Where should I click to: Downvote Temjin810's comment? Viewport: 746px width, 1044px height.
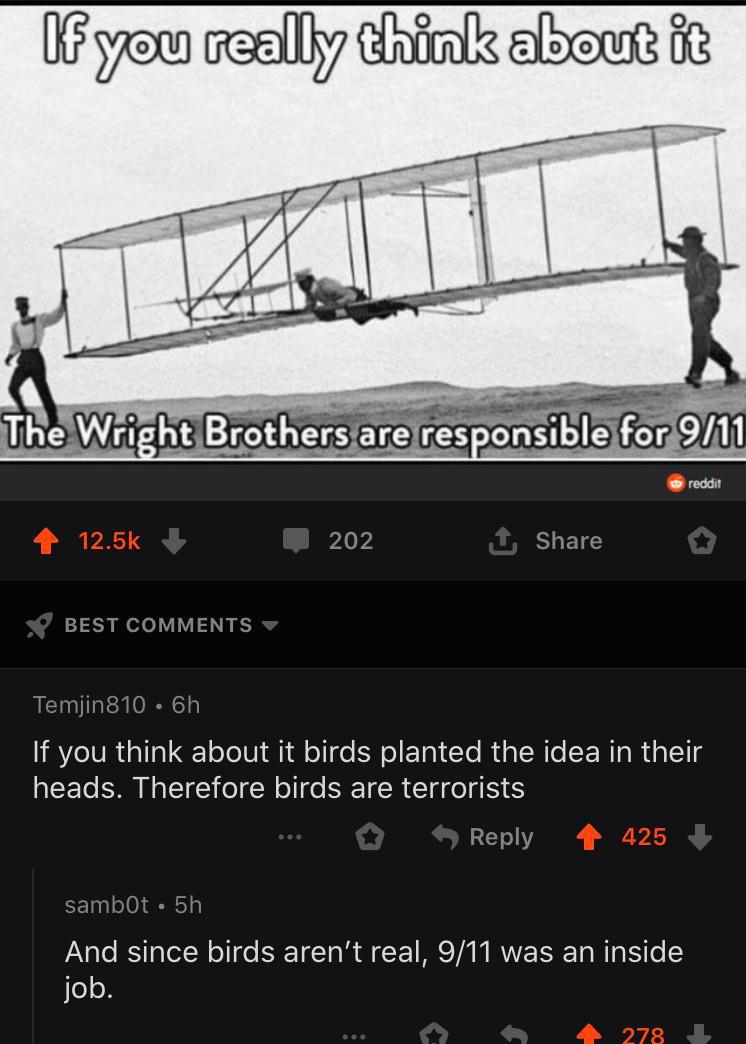pos(699,837)
